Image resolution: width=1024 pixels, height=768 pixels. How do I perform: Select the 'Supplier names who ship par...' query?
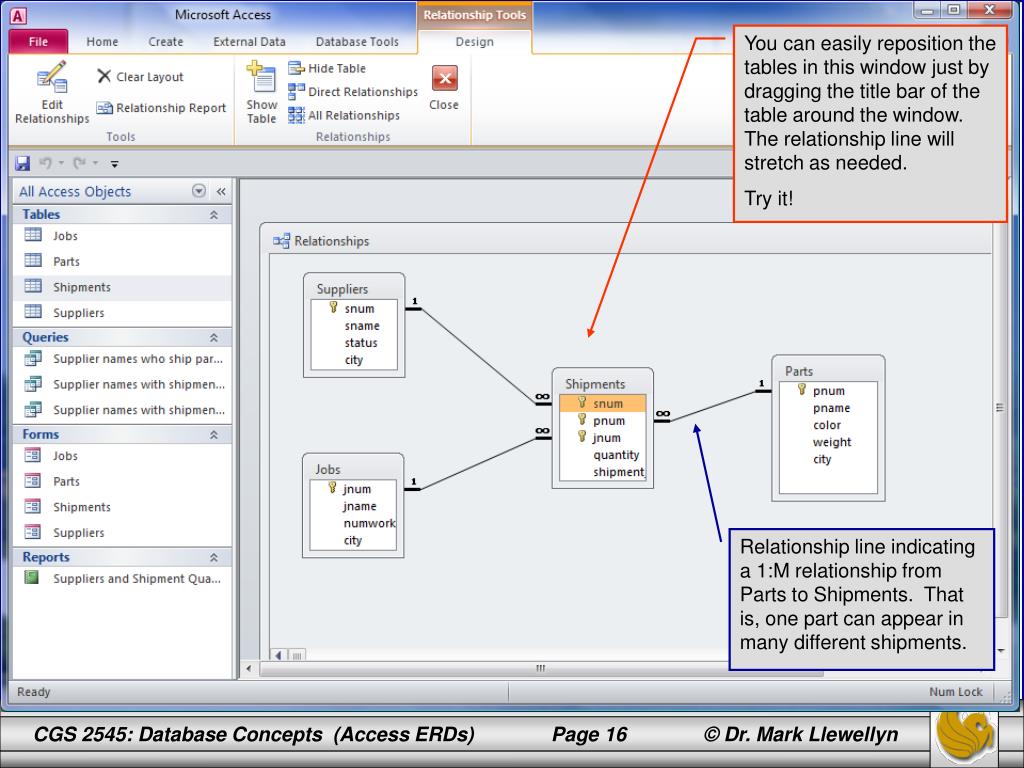point(122,359)
